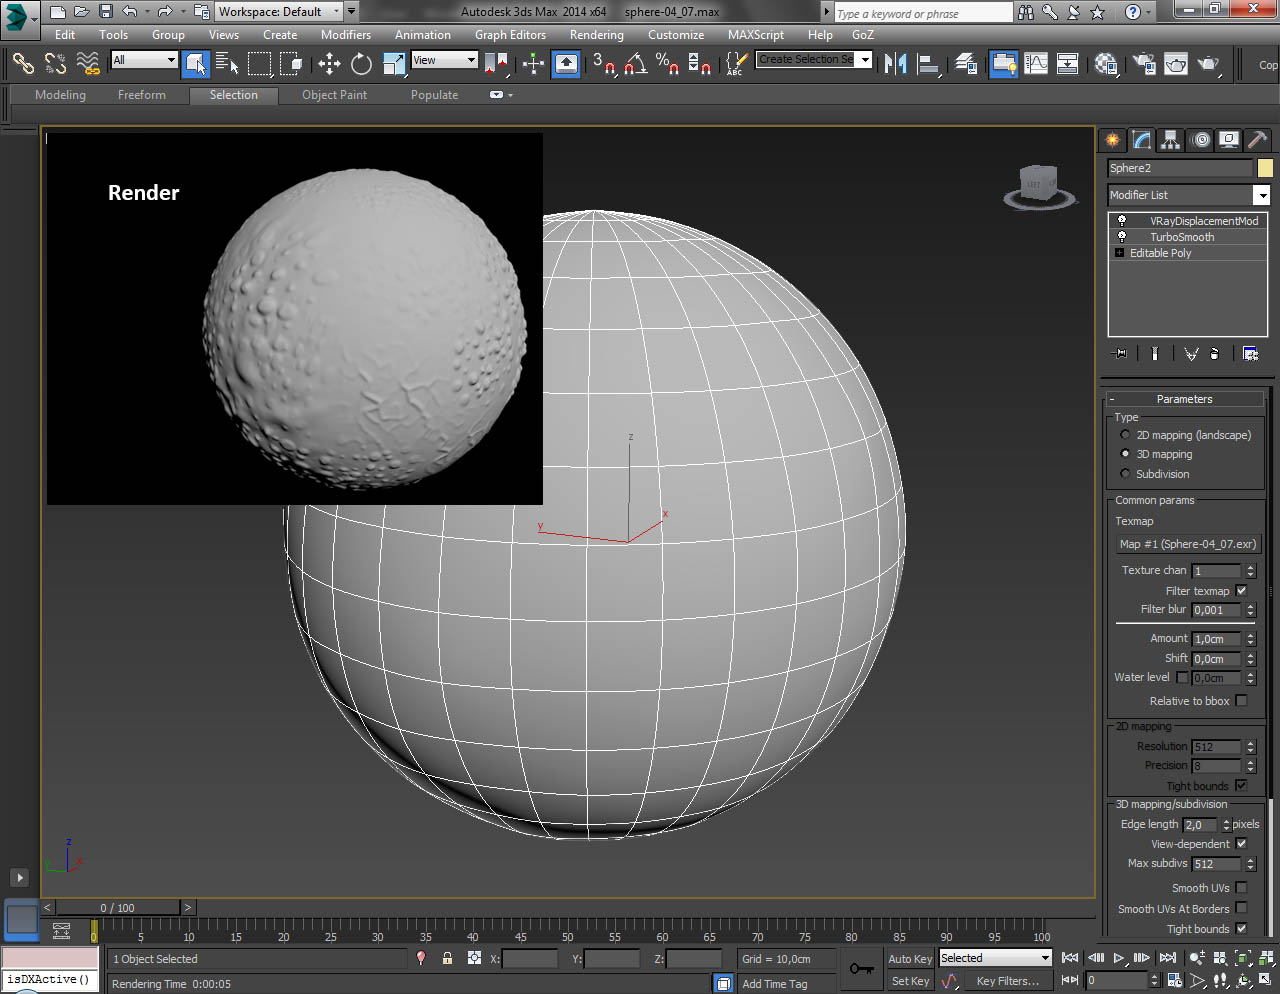This screenshot has width=1280, height=994.
Task: Enable Water level checkbox
Action: coord(1182,678)
